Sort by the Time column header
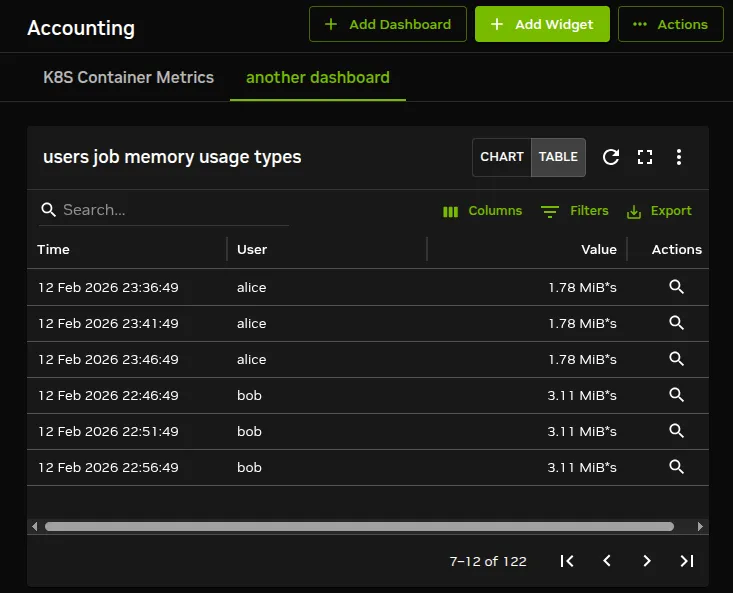Screen dimensions: 733x593 (x=53, y=250)
